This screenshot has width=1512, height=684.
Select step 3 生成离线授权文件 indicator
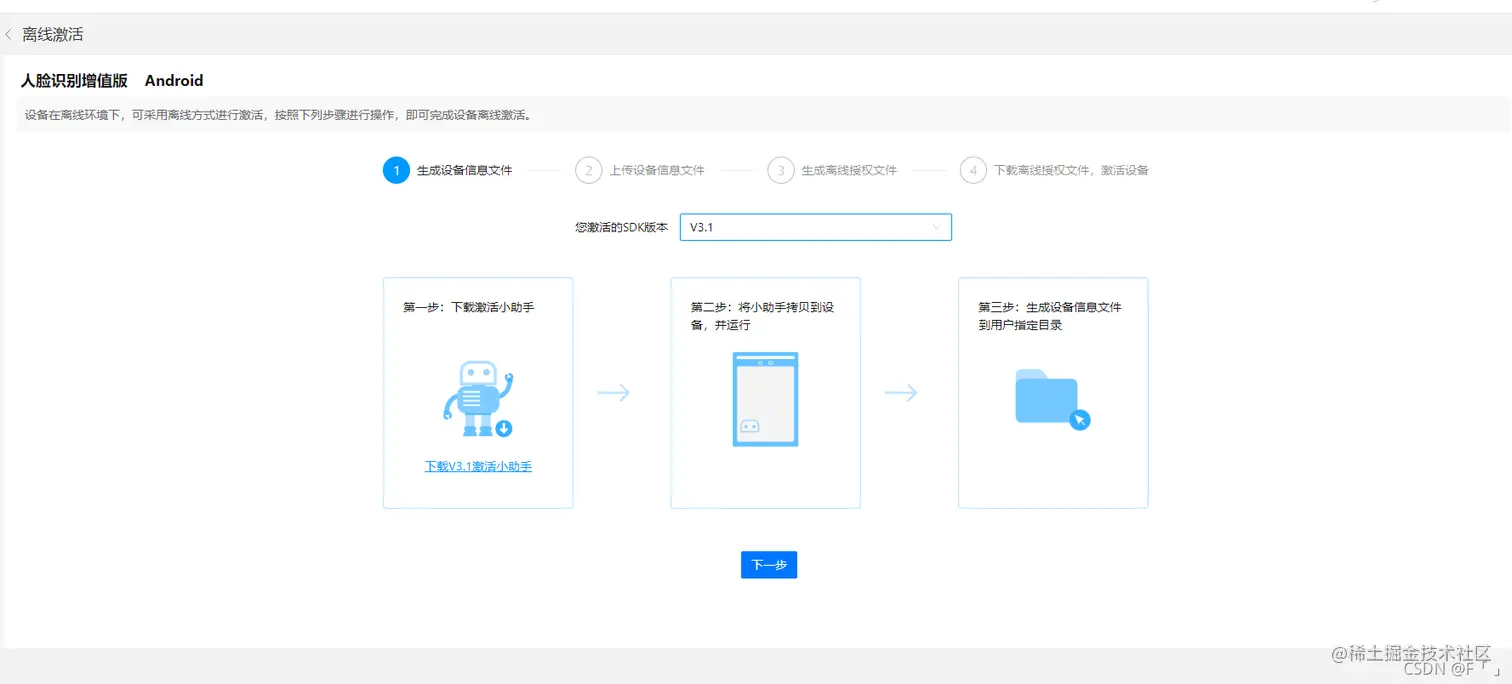click(x=781, y=170)
